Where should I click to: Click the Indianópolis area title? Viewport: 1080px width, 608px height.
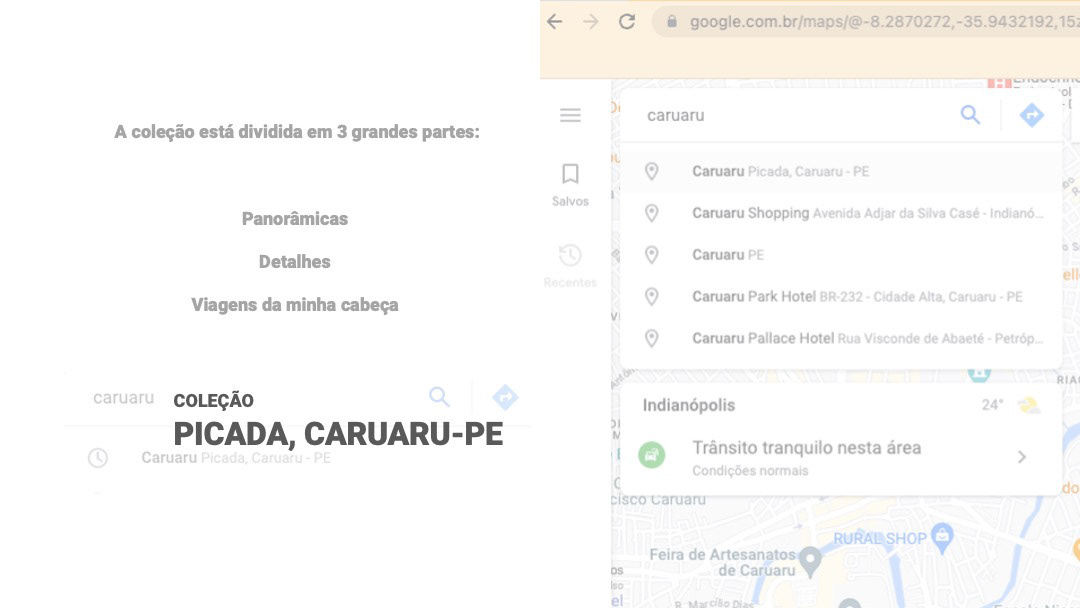pos(689,405)
